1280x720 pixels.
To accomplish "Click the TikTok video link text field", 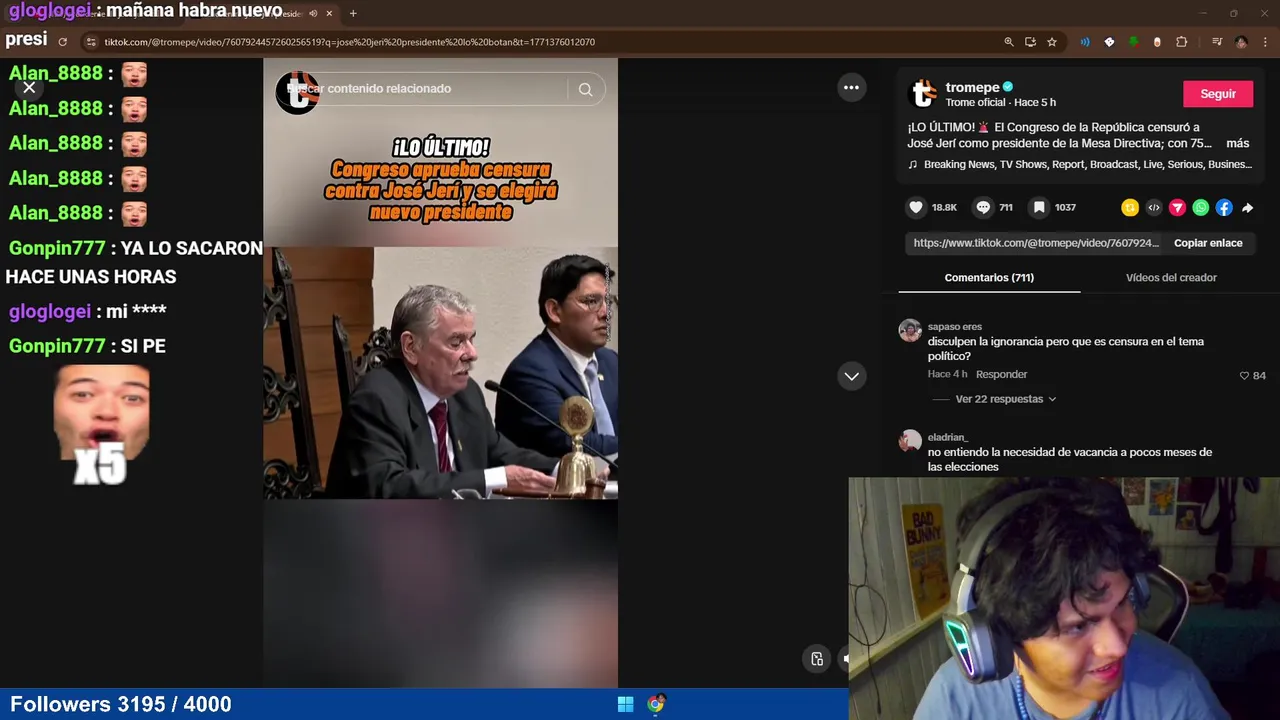I will [1036, 243].
